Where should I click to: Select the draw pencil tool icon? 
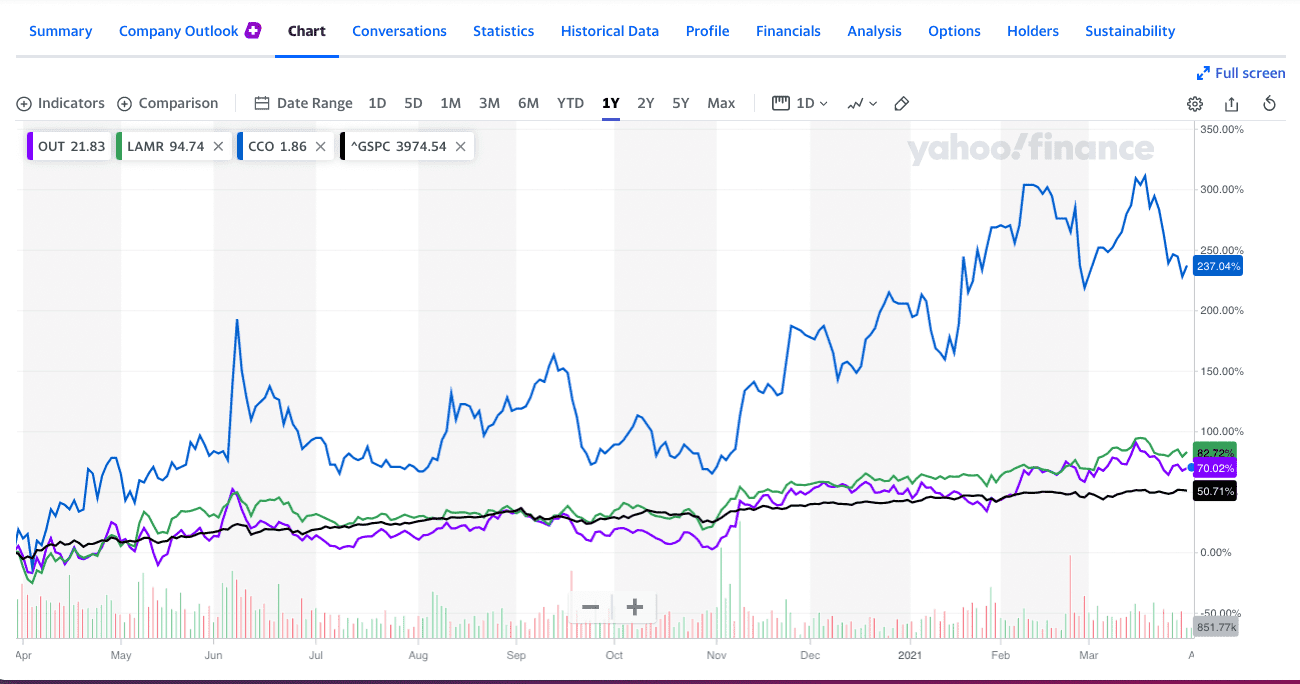point(901,103)
